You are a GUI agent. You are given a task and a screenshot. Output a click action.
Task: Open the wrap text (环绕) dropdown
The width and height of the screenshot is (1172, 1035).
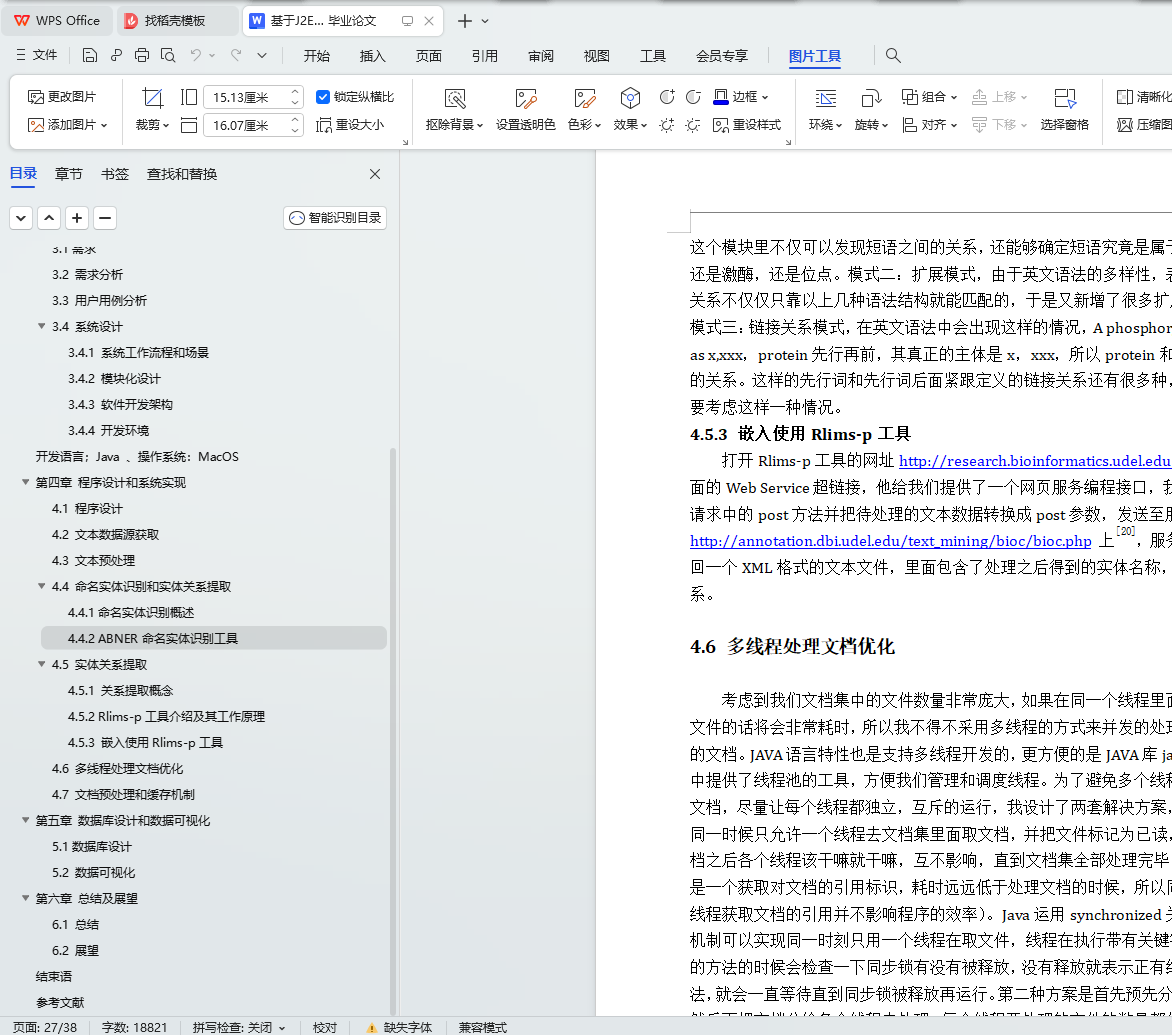tap(825, 125)
